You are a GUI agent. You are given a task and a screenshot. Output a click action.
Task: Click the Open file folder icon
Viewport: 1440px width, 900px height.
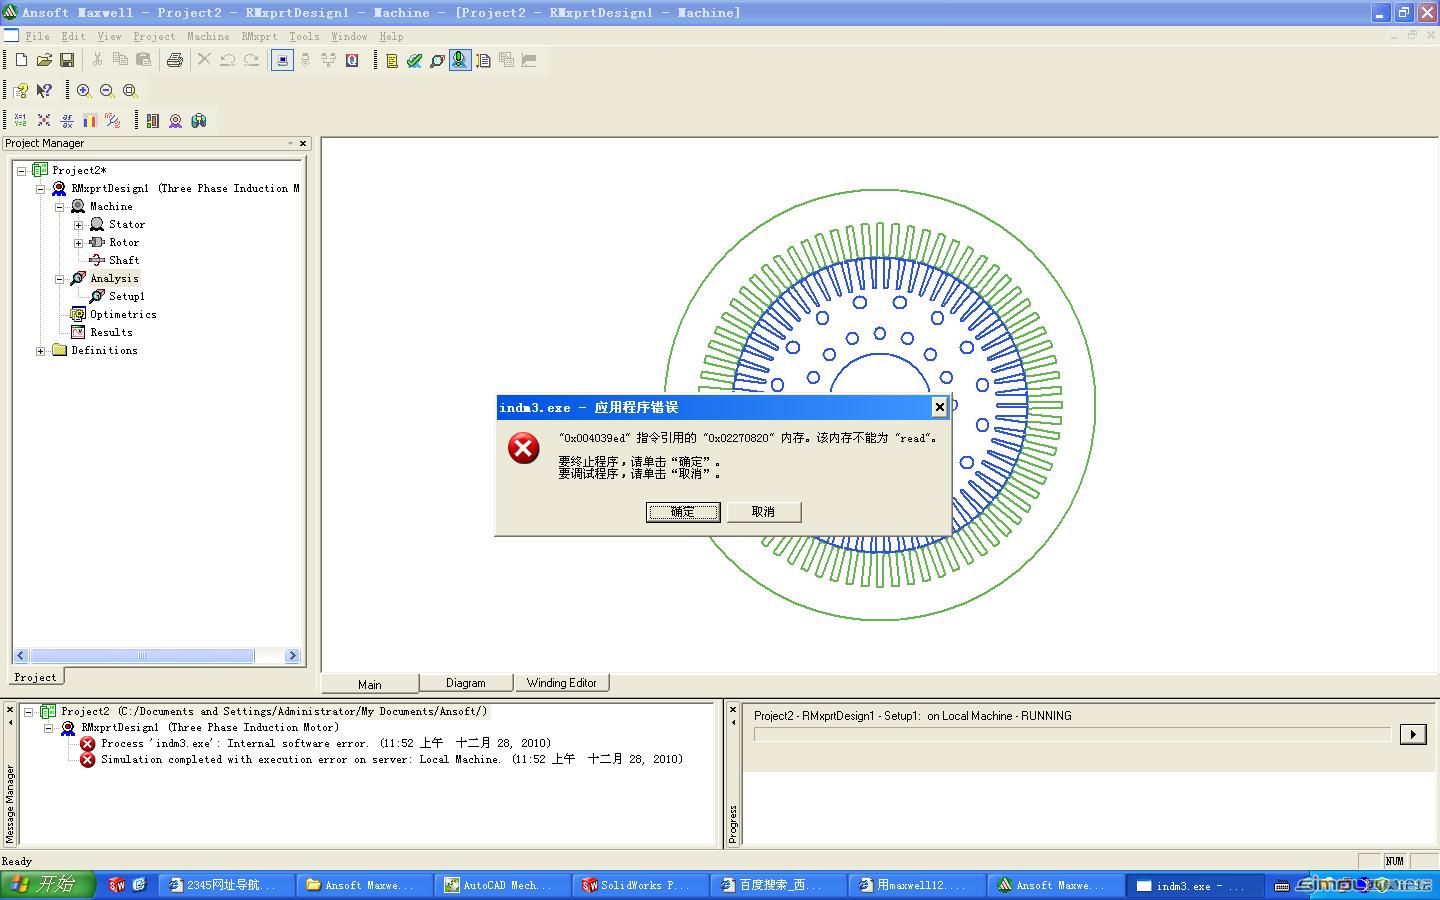coord(44,60)
